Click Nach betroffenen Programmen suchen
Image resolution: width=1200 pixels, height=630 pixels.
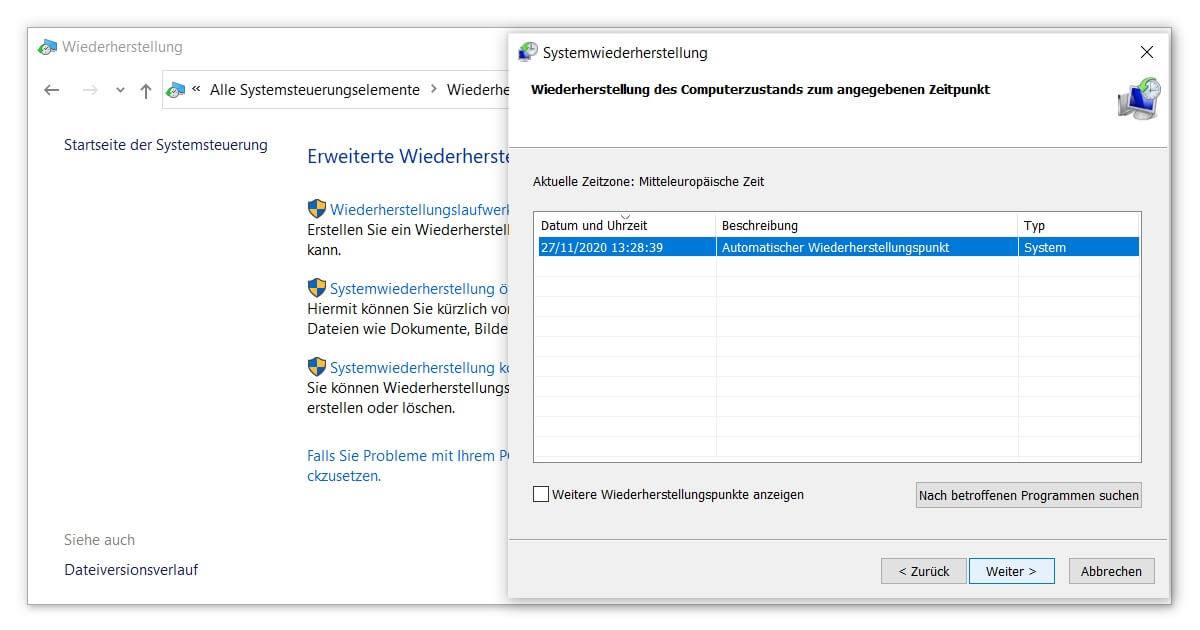pyautogui.click(x=1027, y=495)
